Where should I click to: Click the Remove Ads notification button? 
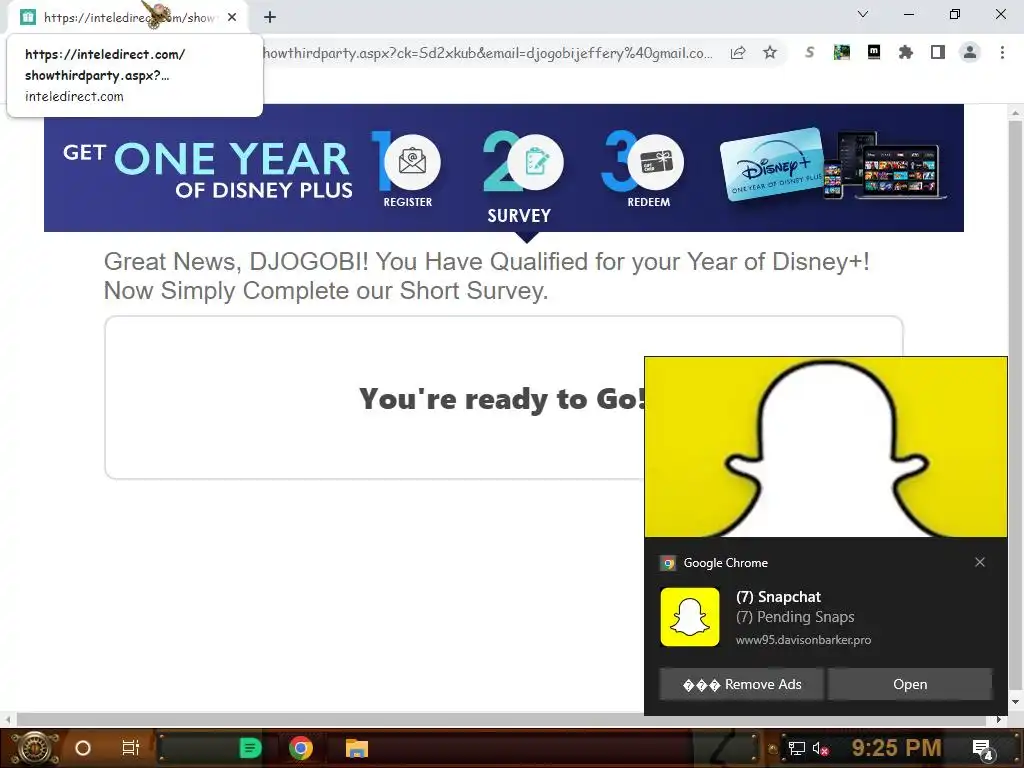pyautogui.click(x=742, y=684)
